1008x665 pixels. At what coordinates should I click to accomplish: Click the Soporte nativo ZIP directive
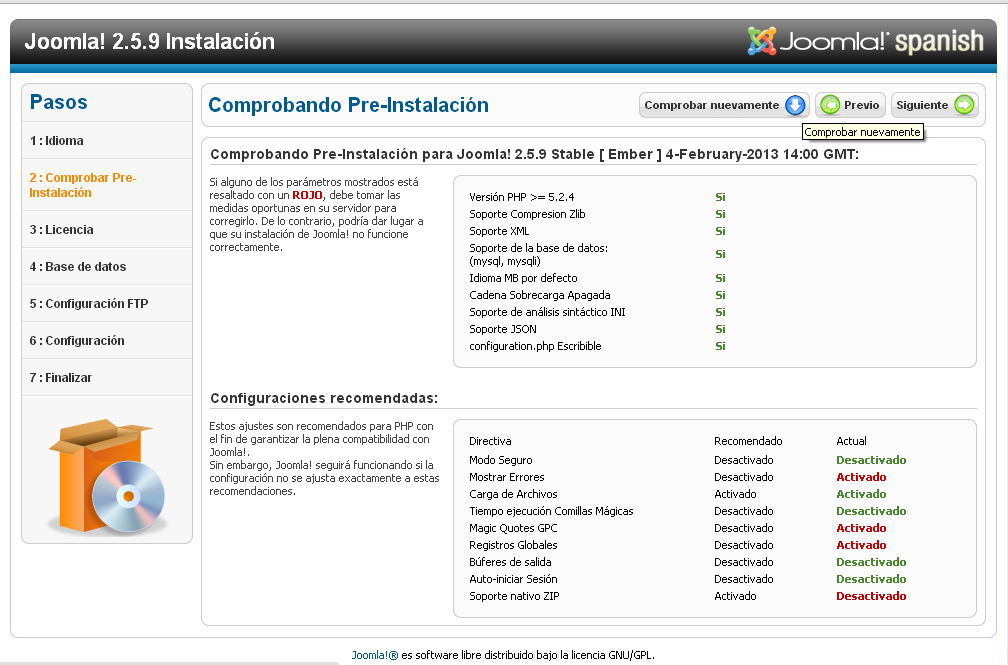pos(514,596)
